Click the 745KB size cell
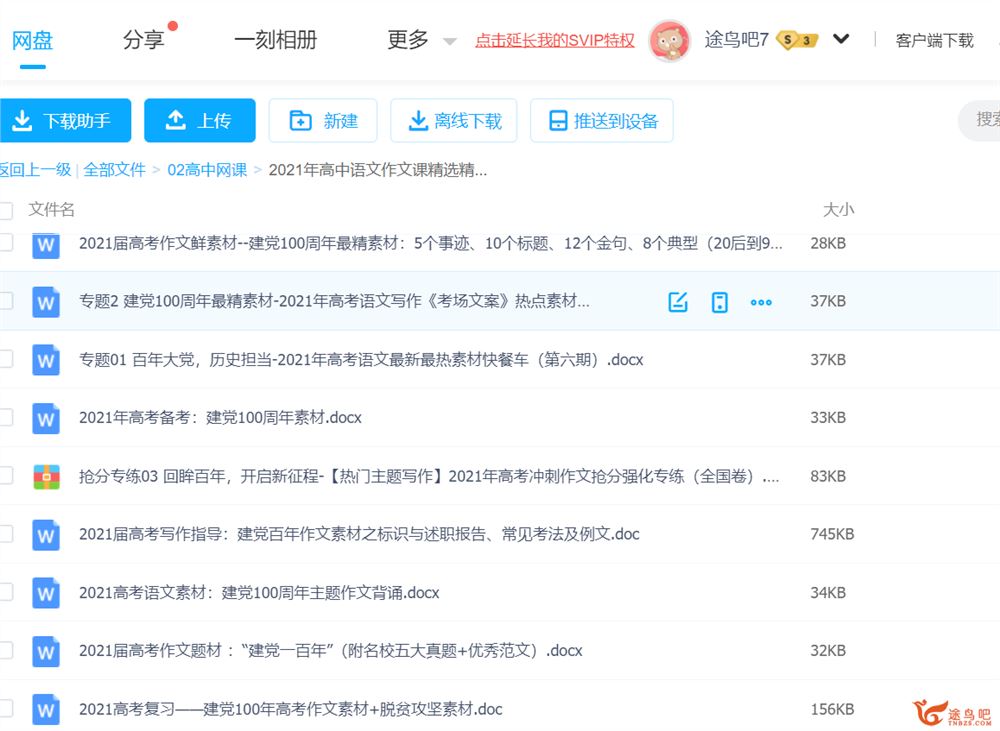Image resolution: width=1000 pixels, height=731 pixels. (x=832, y=535)
